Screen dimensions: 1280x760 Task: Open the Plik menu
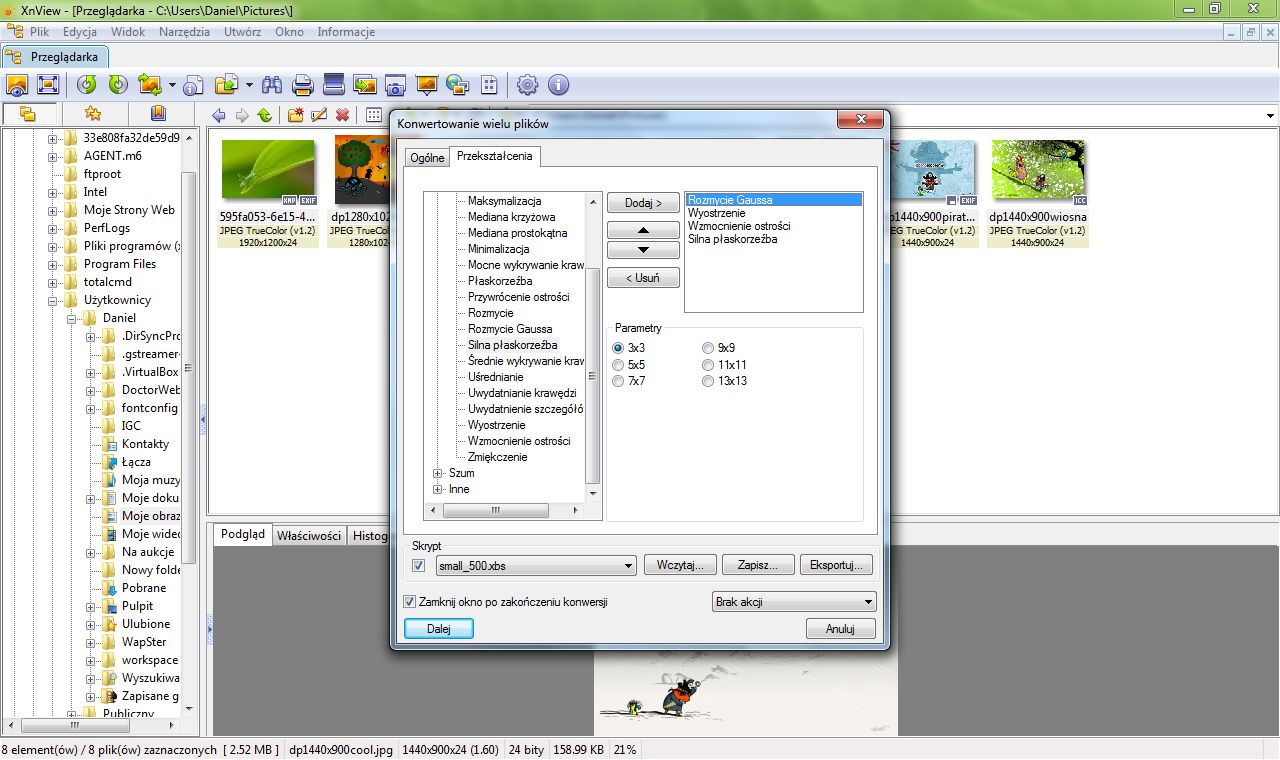coord(40,32)
